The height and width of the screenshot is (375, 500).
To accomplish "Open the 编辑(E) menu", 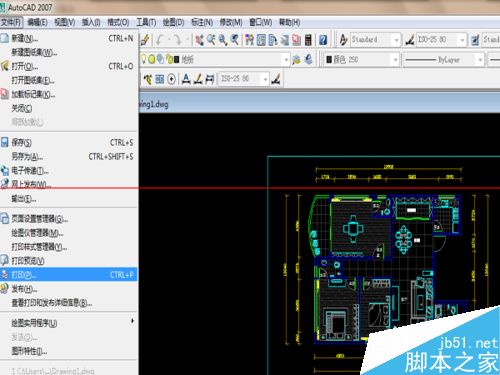I will pyautogui.click(x=37, y=22).
